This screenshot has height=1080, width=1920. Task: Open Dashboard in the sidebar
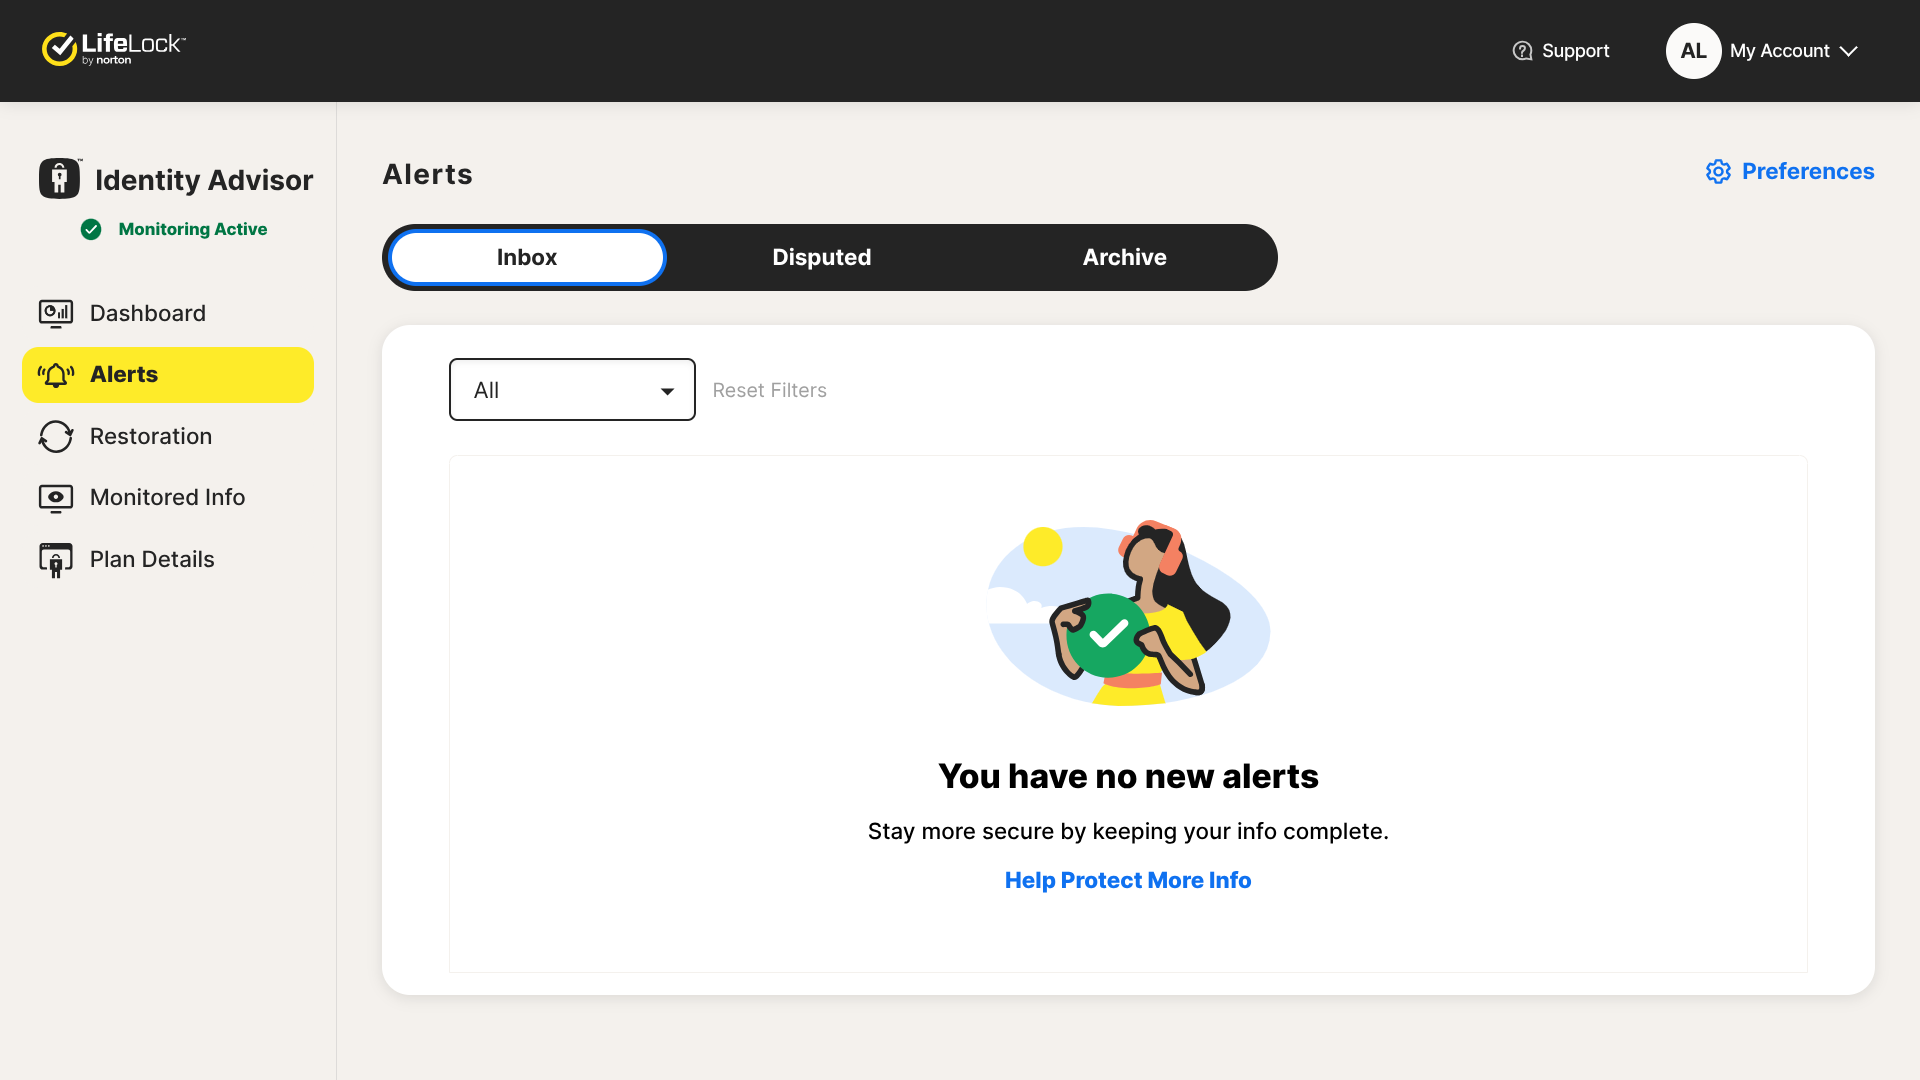click(168, 314)
